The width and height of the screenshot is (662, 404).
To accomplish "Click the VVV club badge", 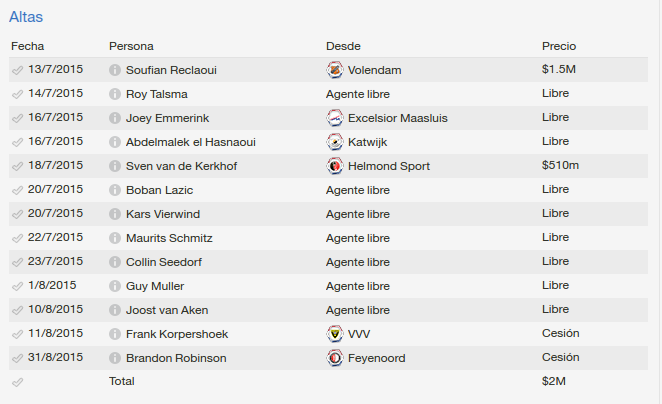I will [335, 334].
